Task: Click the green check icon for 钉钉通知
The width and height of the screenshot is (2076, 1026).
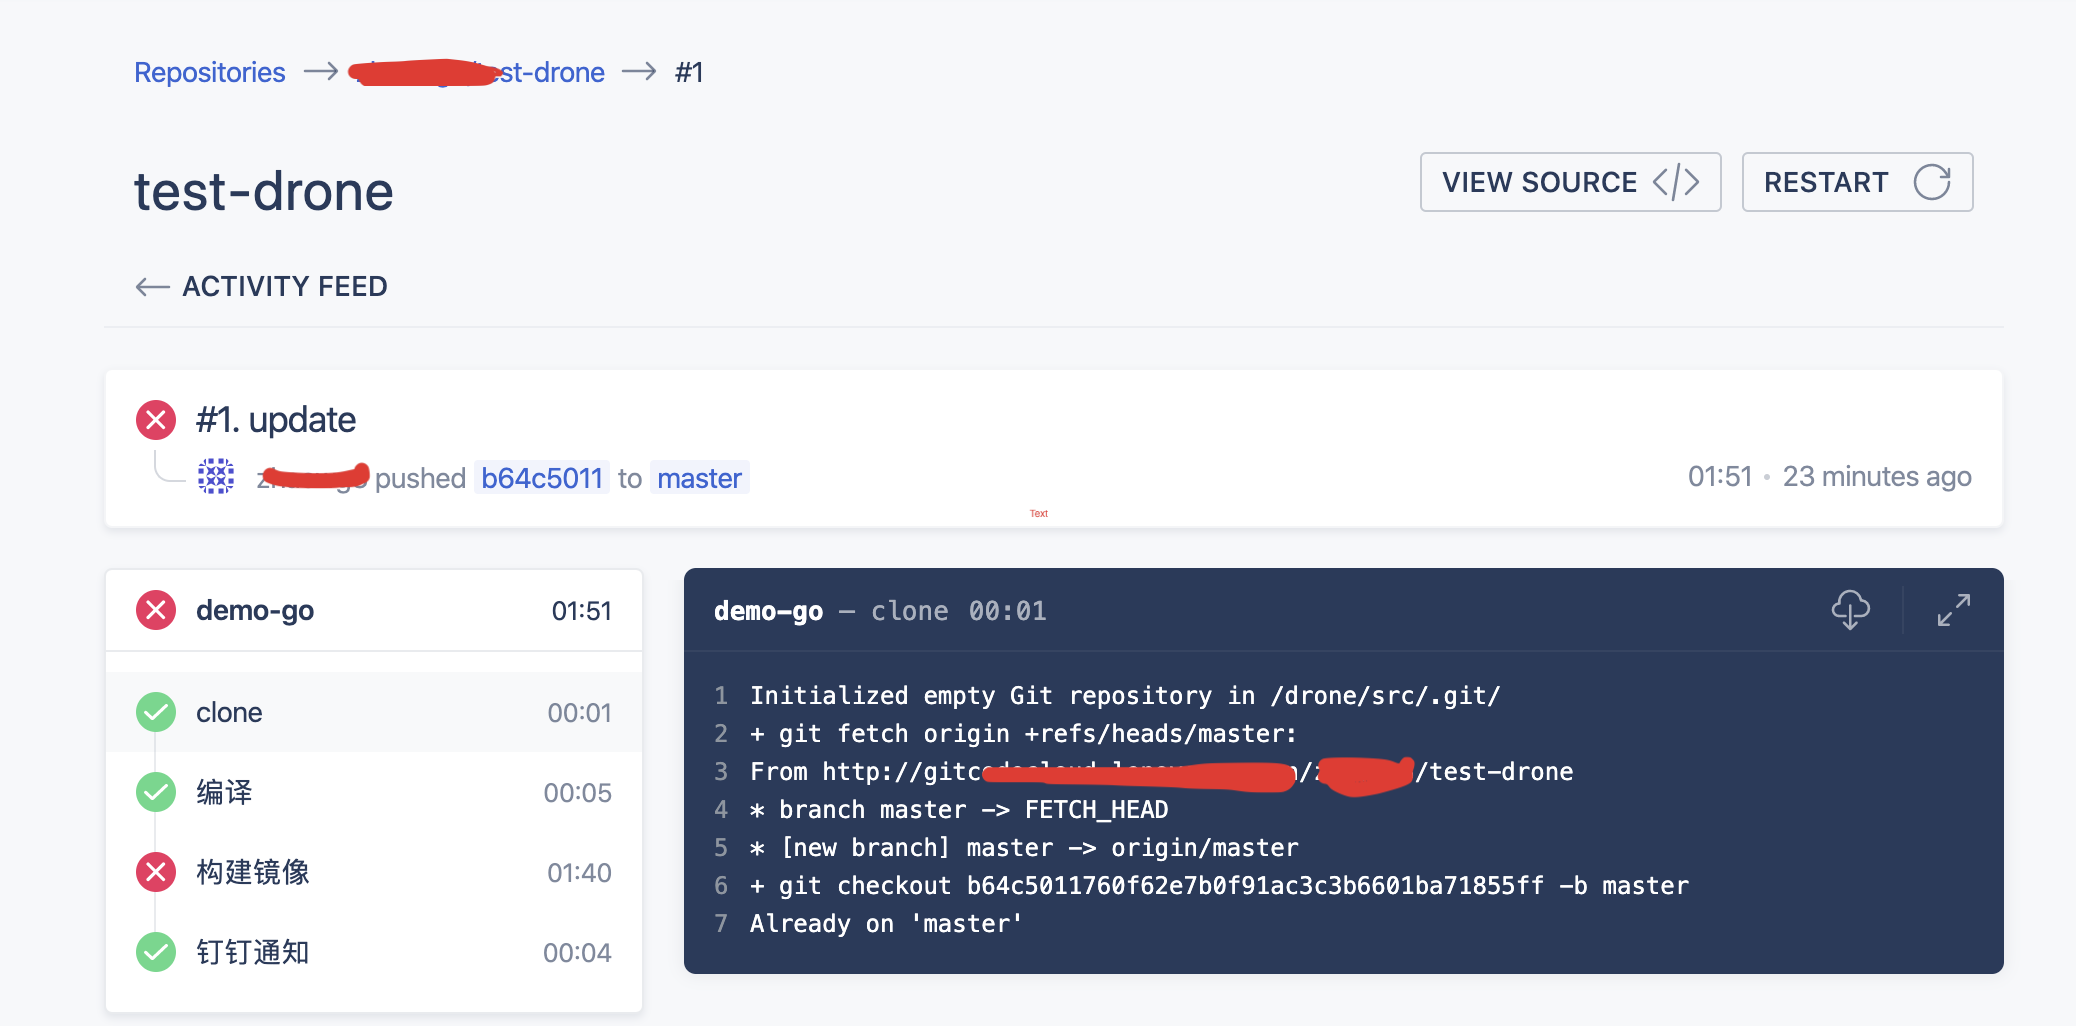Action: [156, 952]
